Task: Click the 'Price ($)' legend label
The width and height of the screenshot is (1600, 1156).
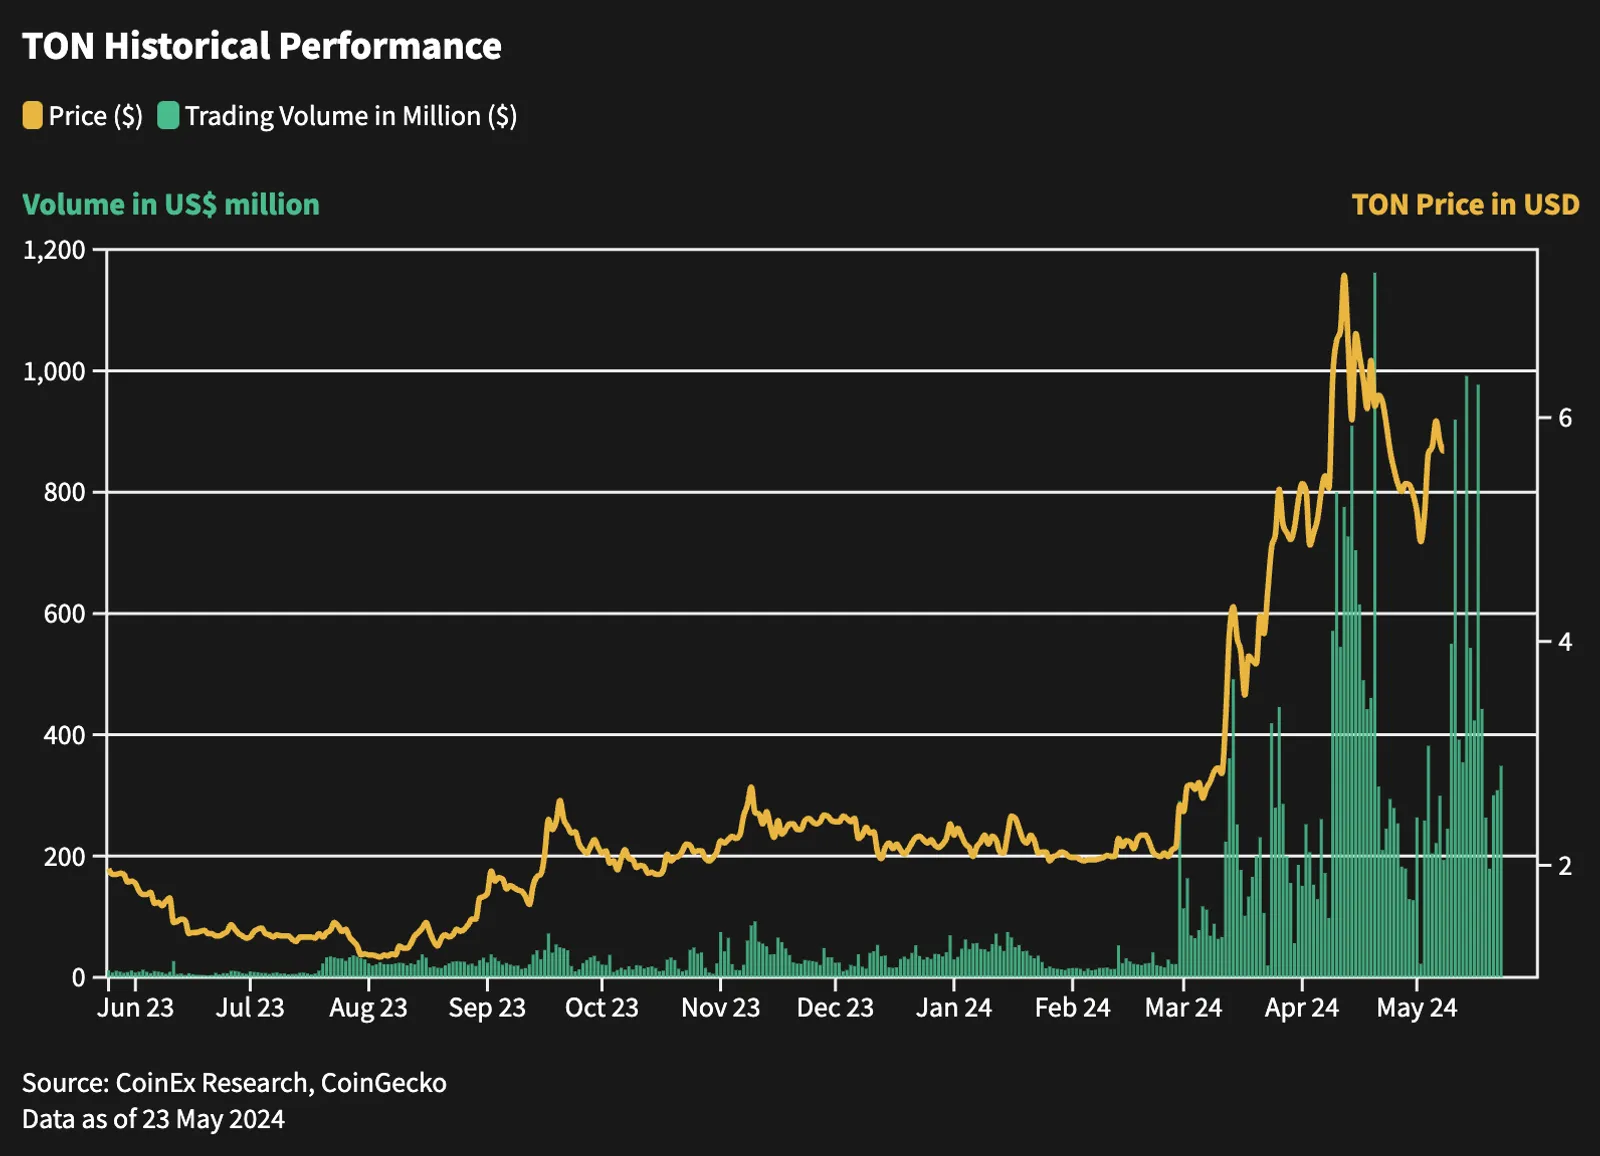Action: click(96, 116)
